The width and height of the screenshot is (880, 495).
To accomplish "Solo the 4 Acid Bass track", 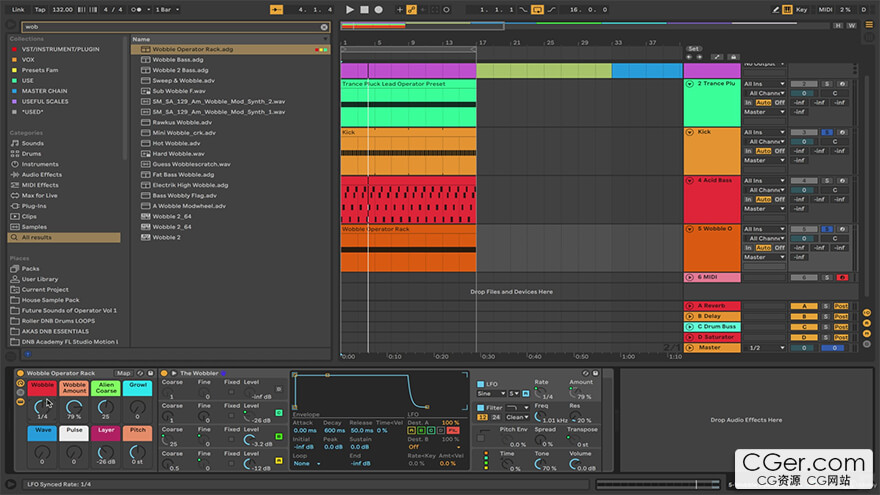I will (x=826, y=181).
